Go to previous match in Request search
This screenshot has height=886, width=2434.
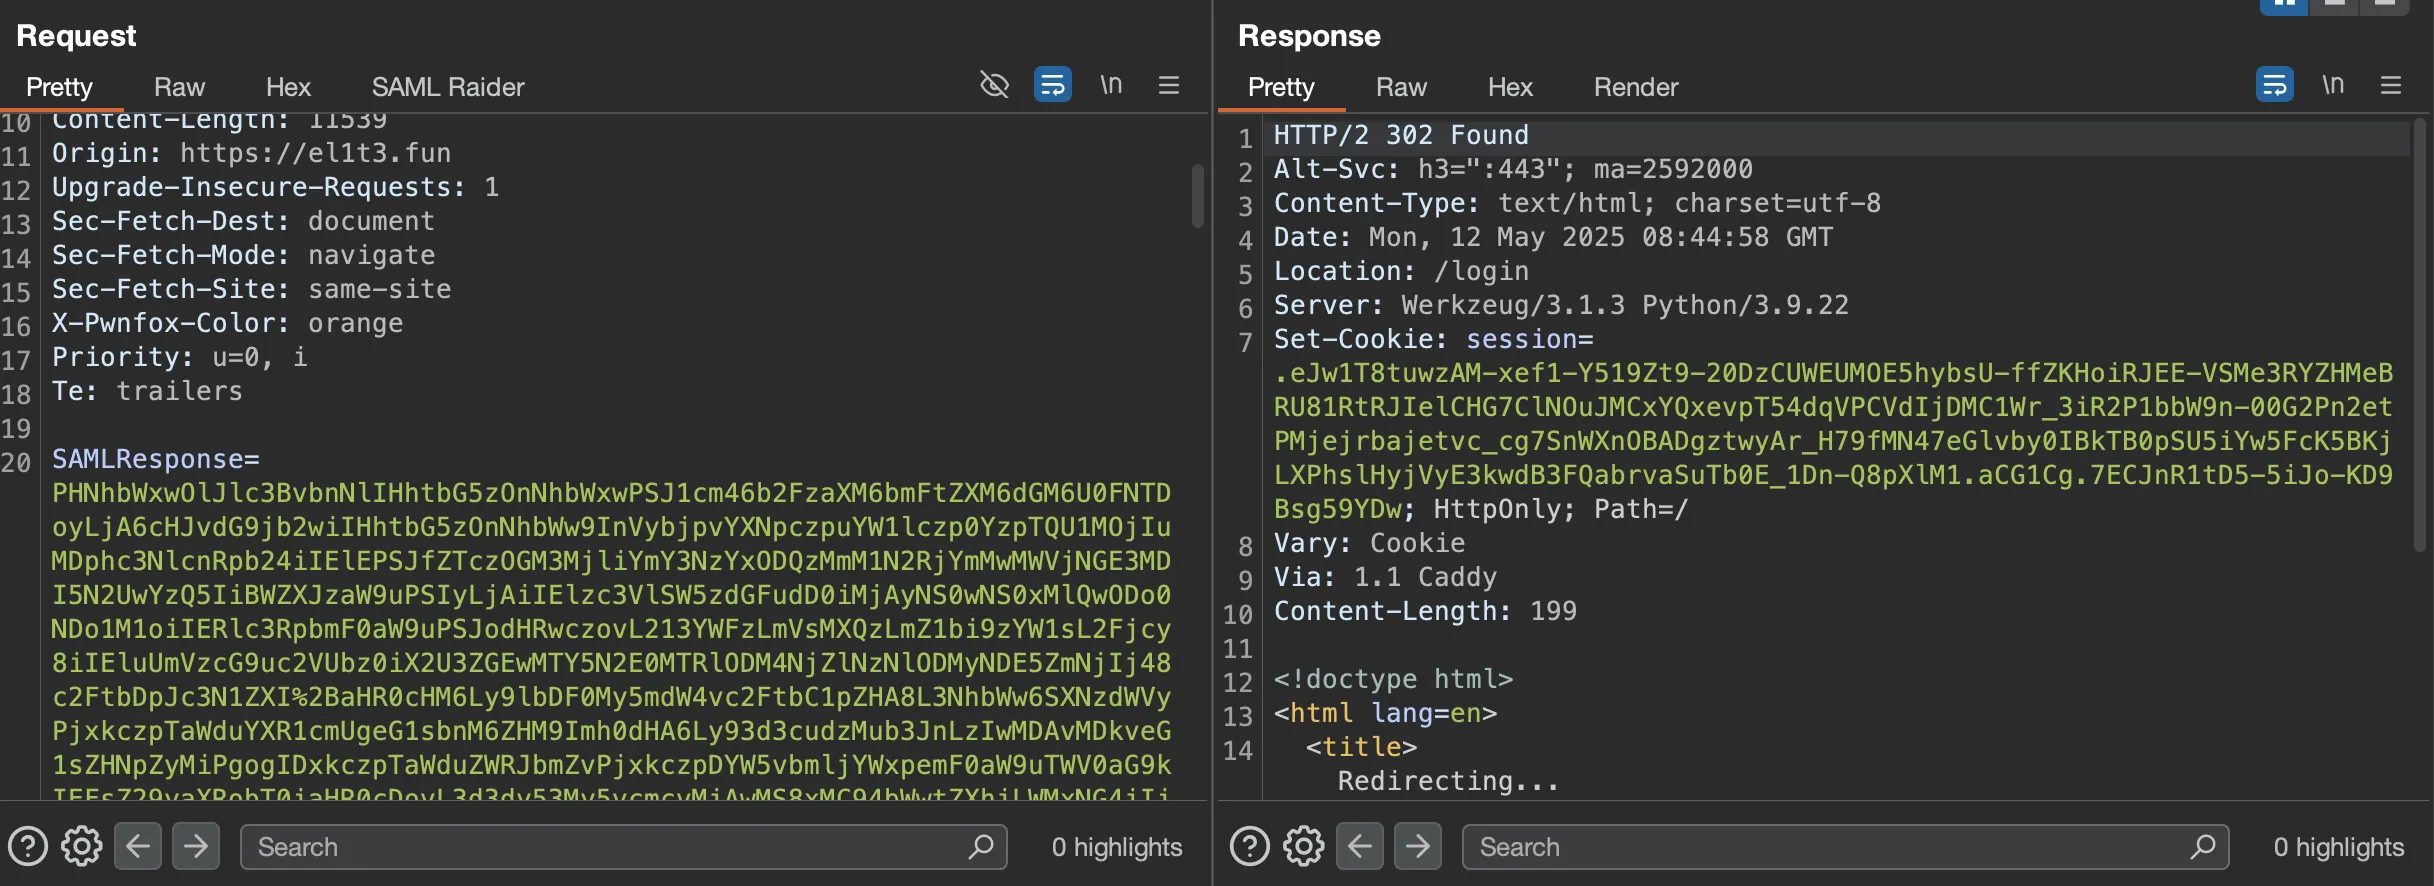pyautogui.click(x=138, y=846)
